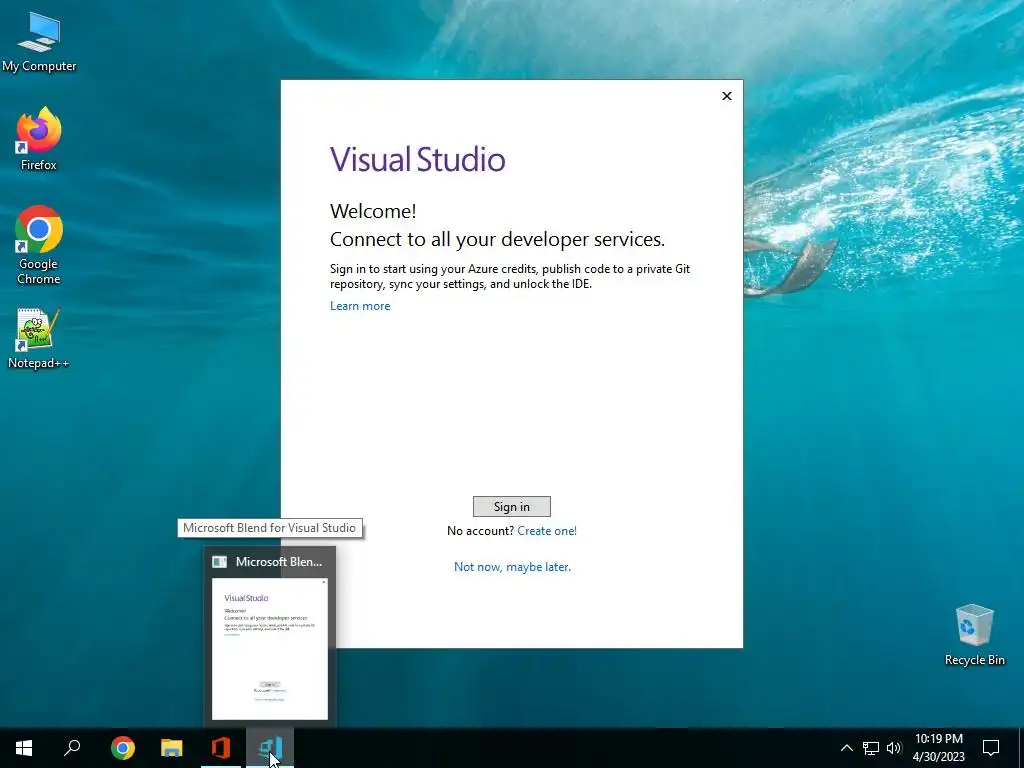Screen dimensions: 1024x768
Task: Open the Learn more link
Action: point(360,306)
